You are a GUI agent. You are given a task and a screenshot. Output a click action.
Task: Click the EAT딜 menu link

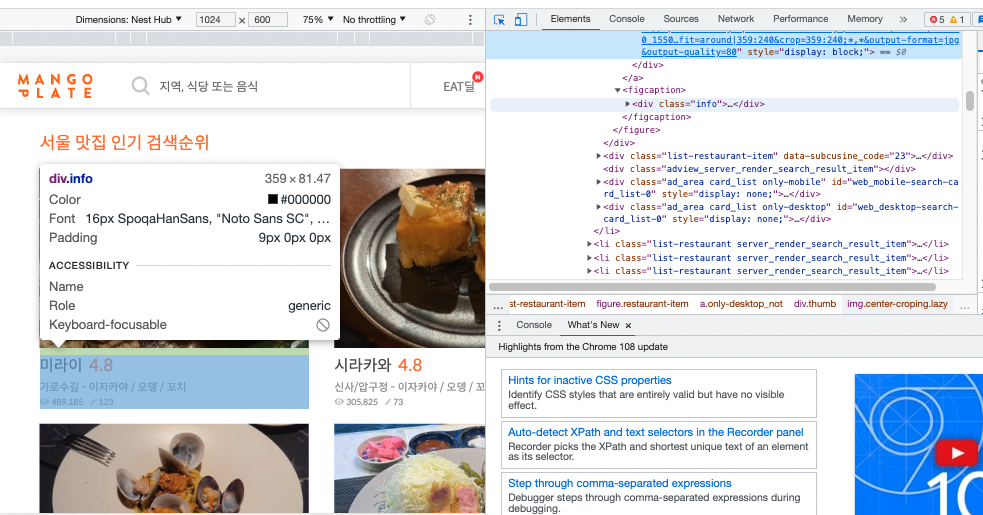[x=459, y=87]
